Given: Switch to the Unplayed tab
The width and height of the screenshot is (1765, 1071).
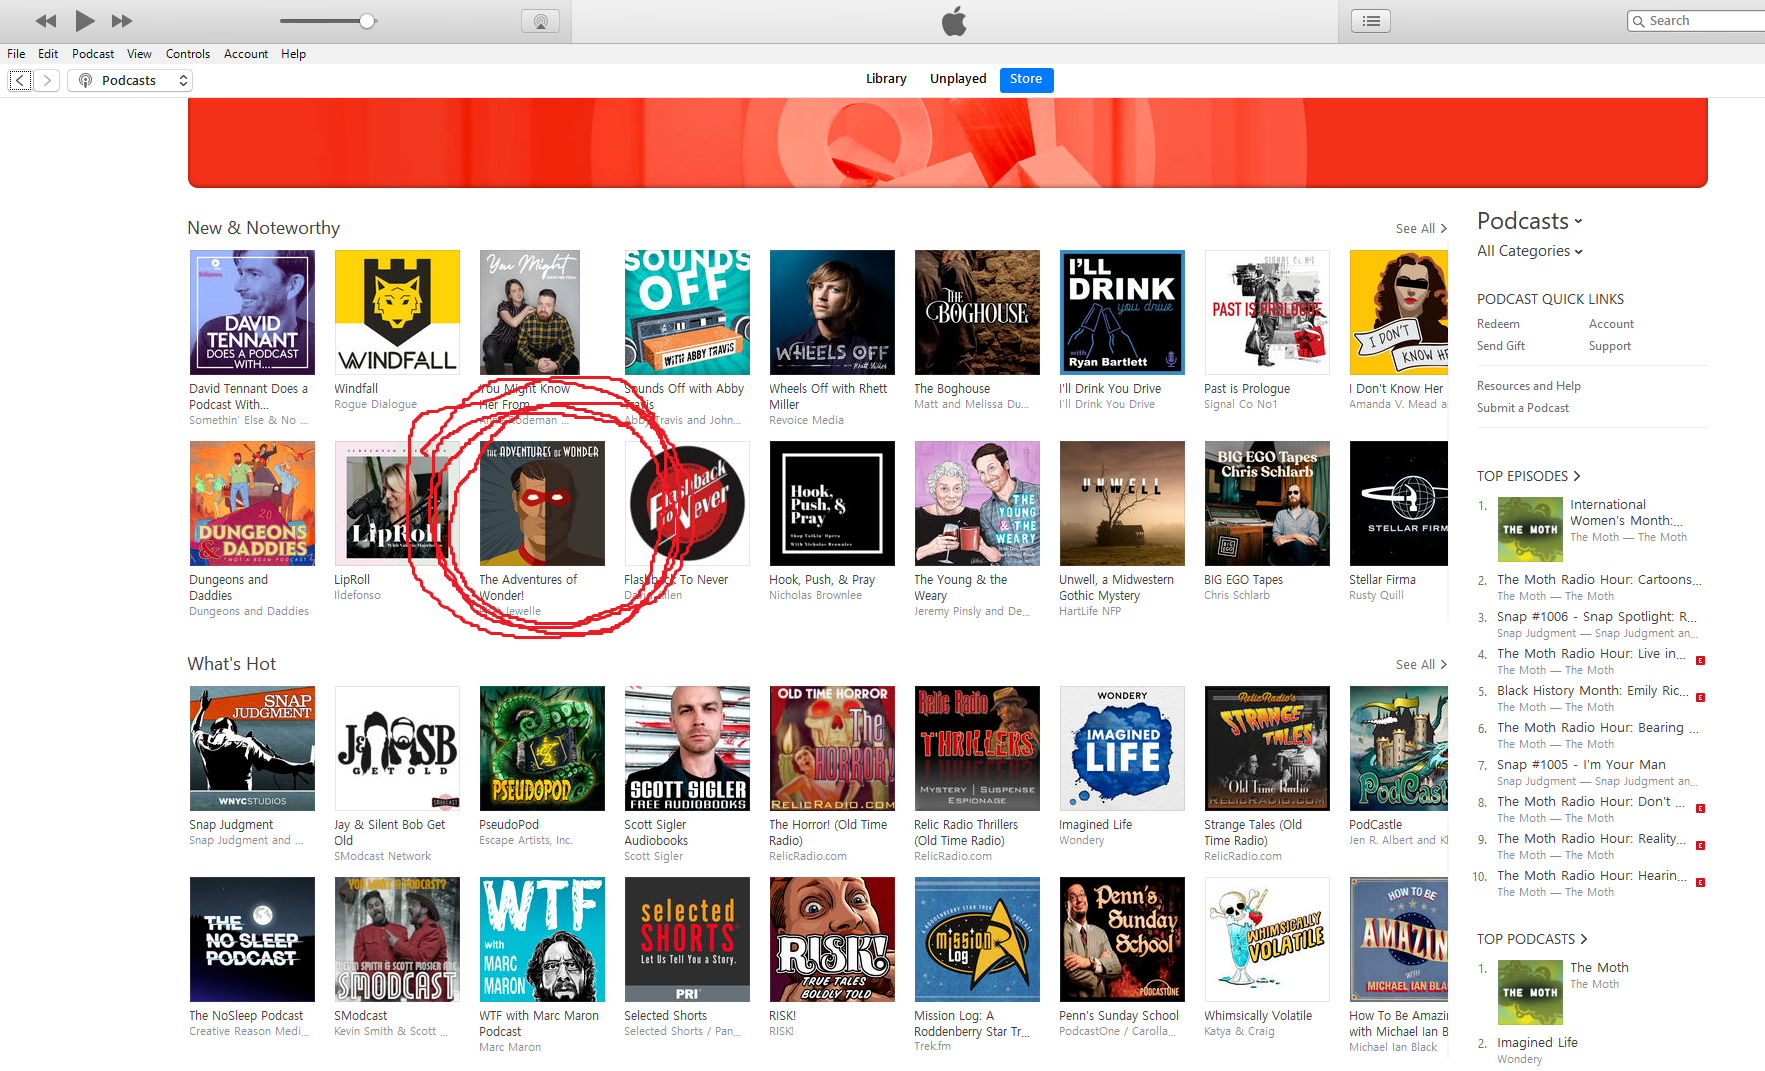Looking at the screenshot, I should click(x=958, y=79).
